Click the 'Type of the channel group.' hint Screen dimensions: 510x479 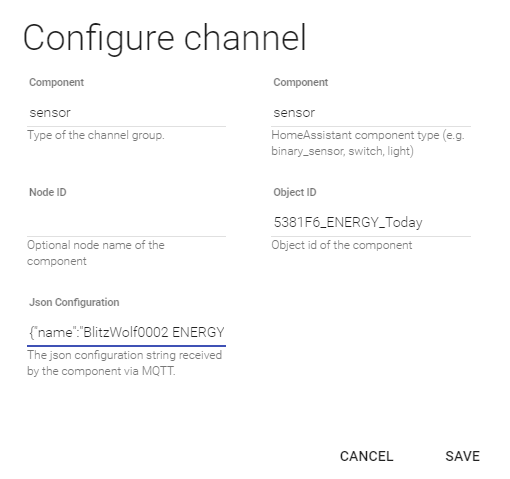pos(96,135)
